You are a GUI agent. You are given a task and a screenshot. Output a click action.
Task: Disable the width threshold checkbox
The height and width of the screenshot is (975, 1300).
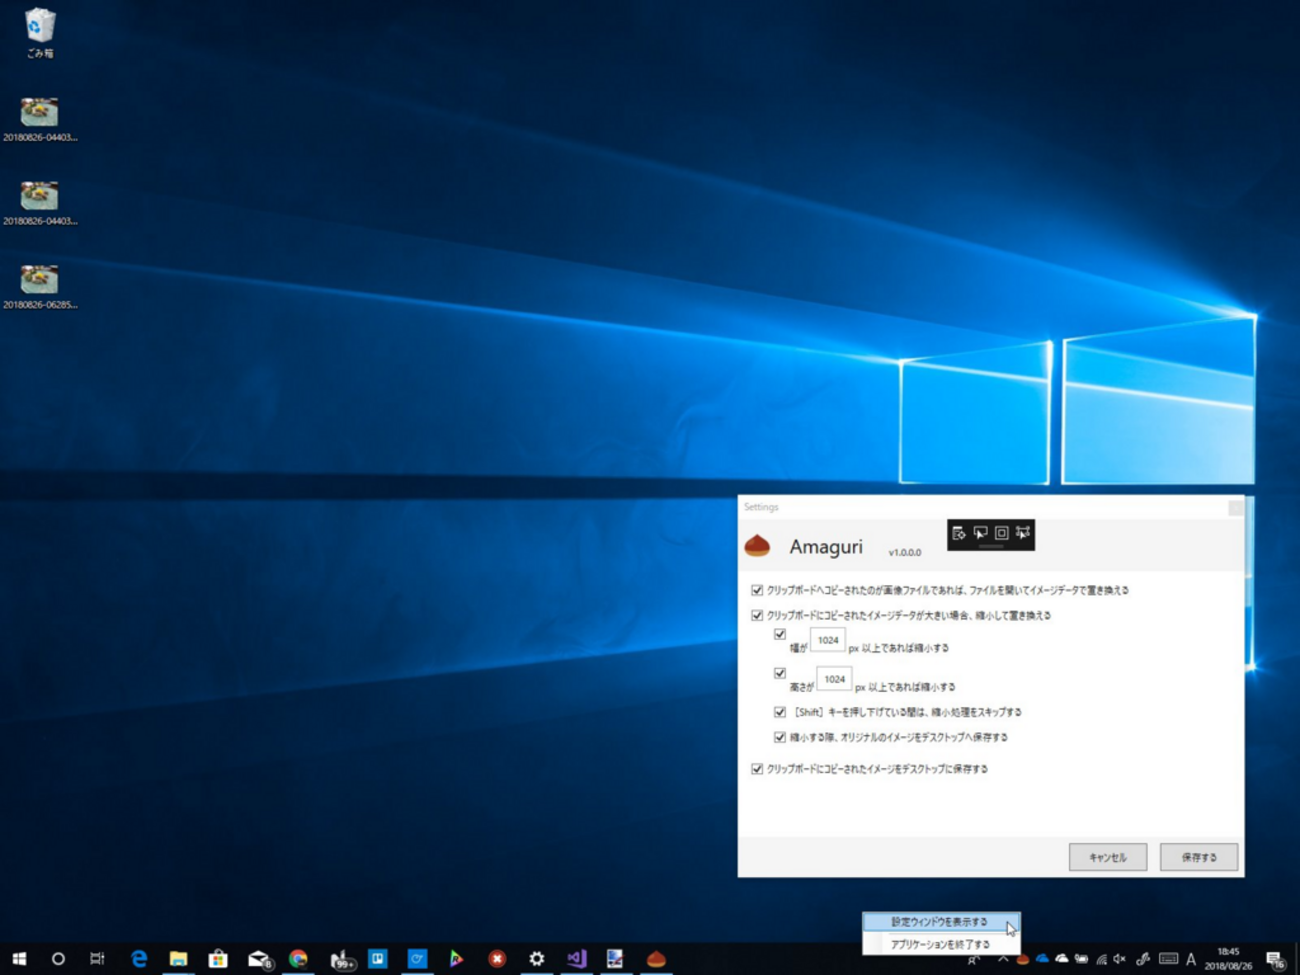780,634
